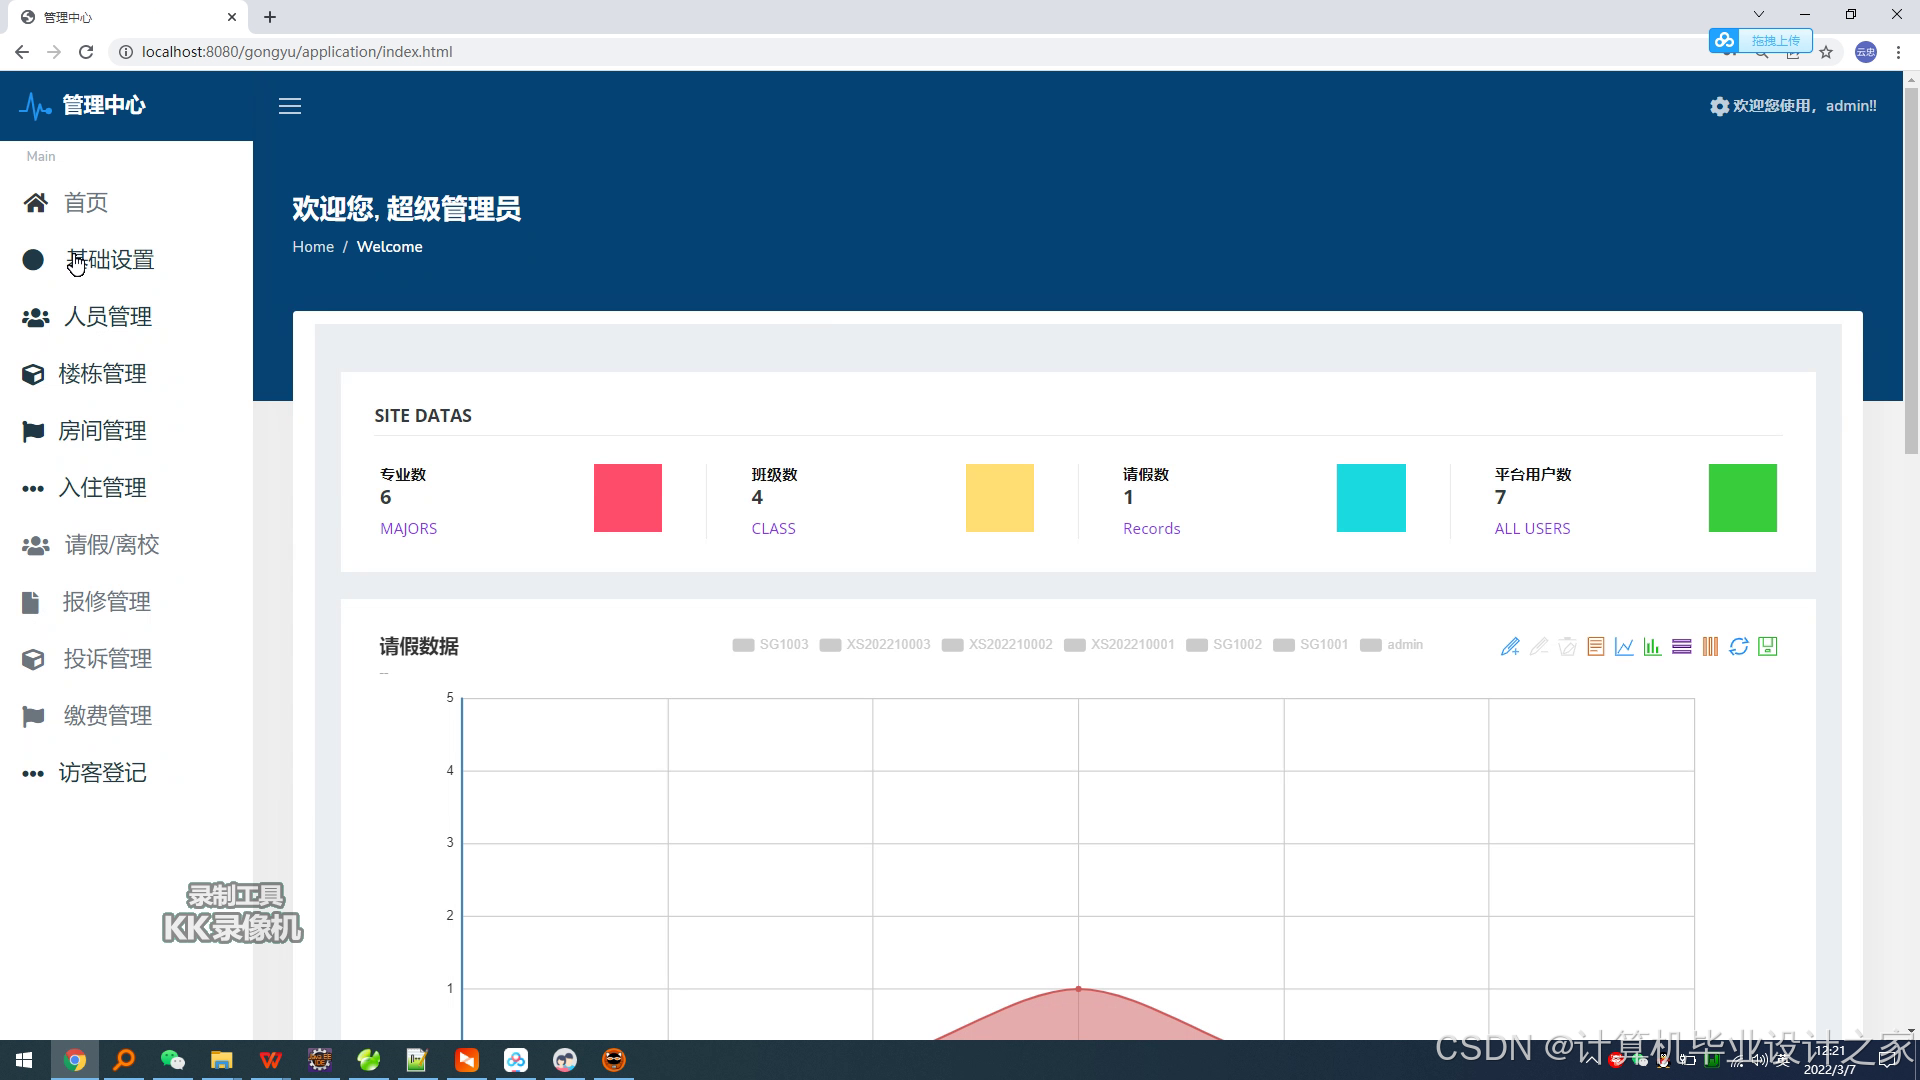This screenshot has height=1080, width=1920.
Task: Save chart as image icon
Action: (x=1768, y=647)
